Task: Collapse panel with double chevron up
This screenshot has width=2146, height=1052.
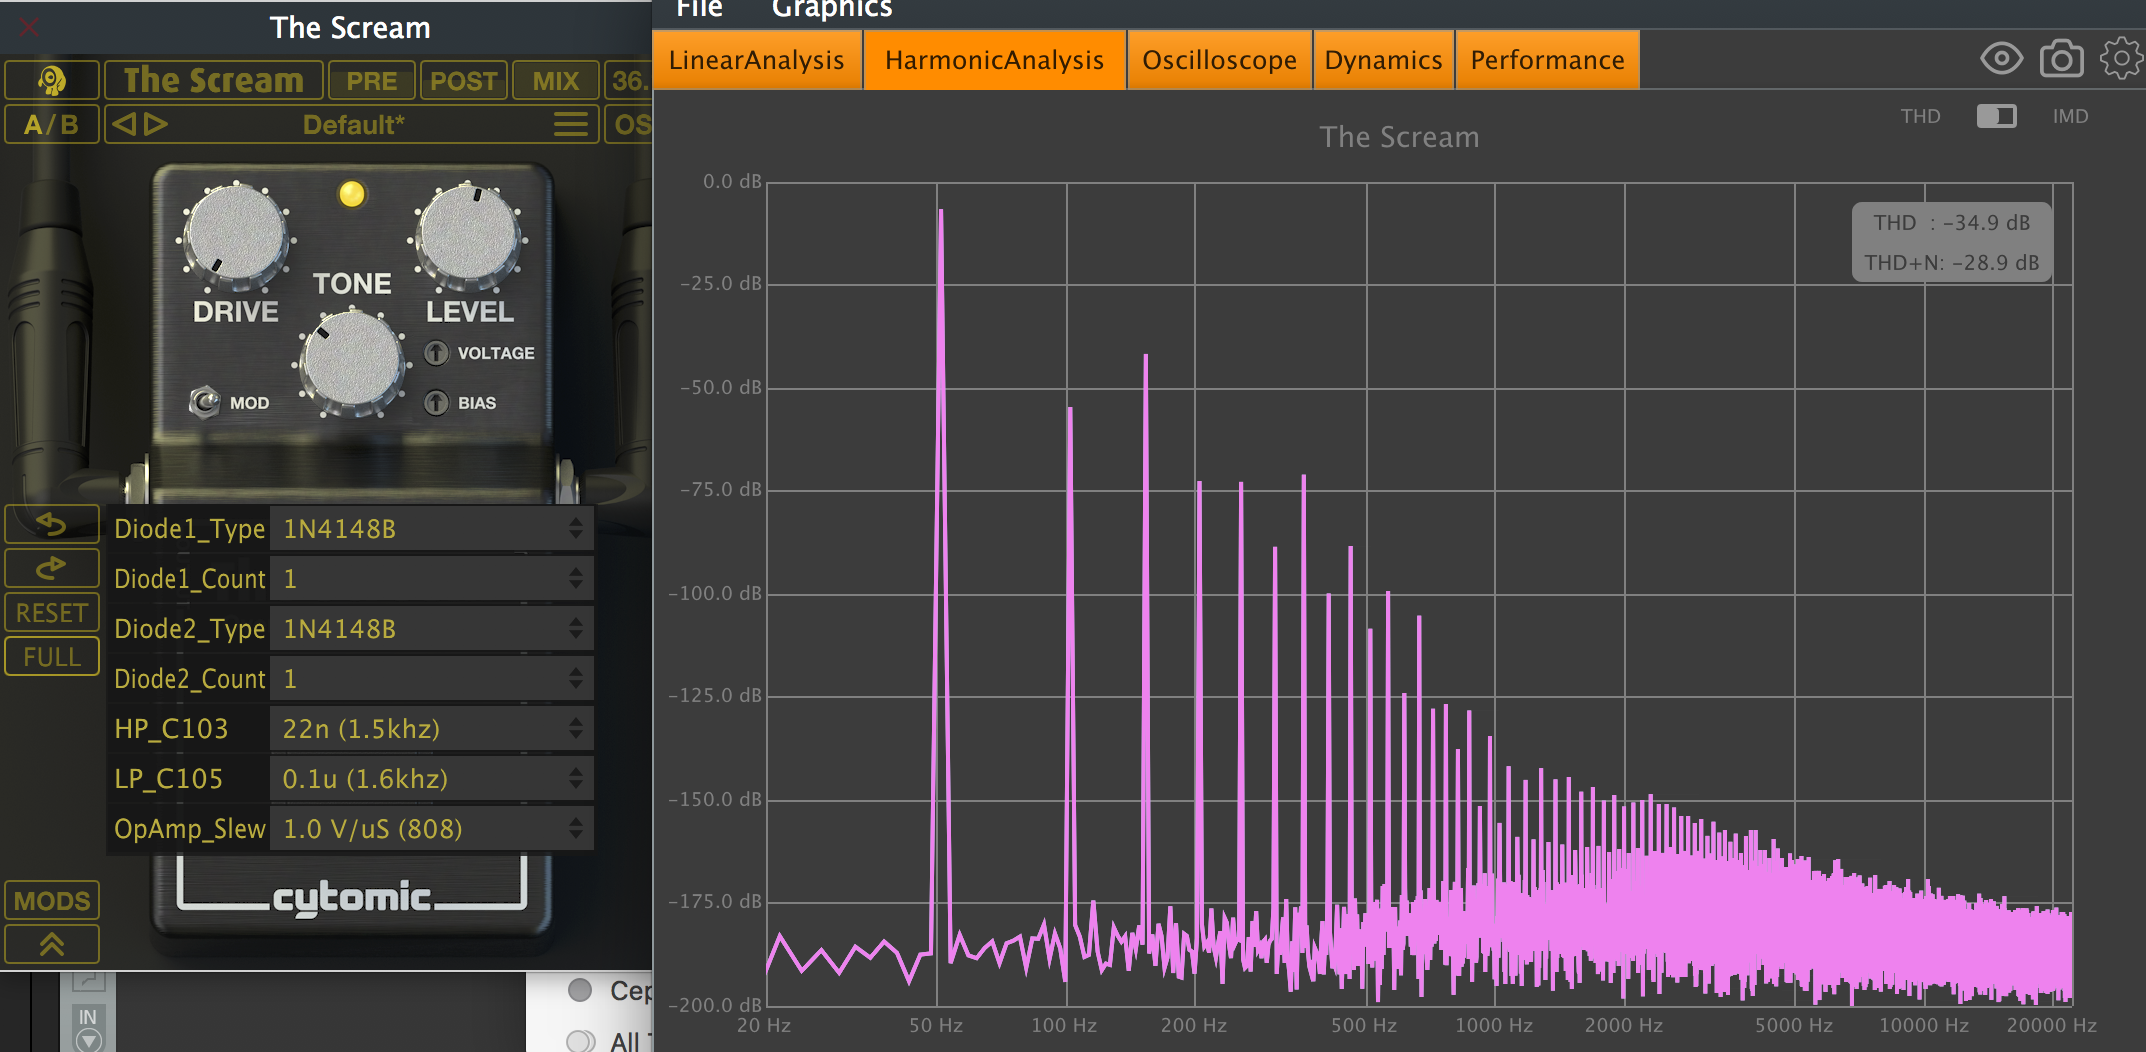Action: coord(52,944)
